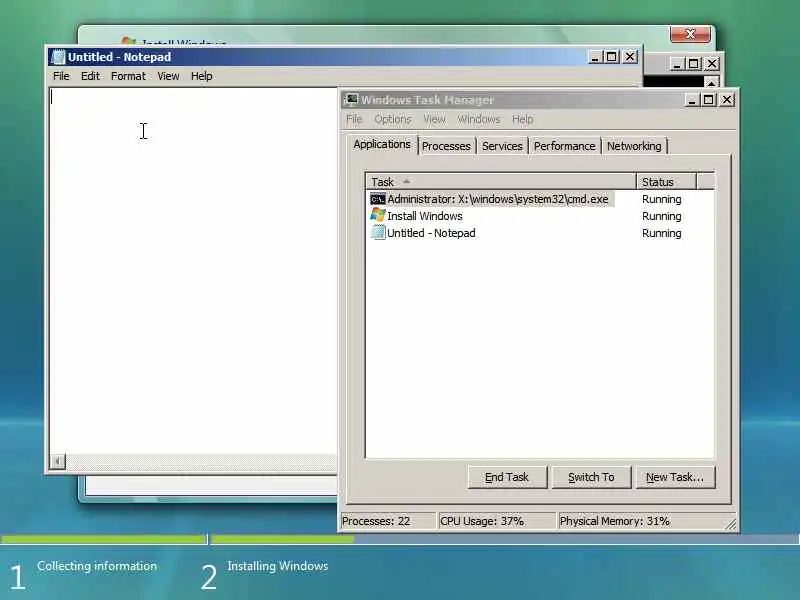The image size is (800, 600).
Task: Switch to the Performance tab
Action: [564, 146]
